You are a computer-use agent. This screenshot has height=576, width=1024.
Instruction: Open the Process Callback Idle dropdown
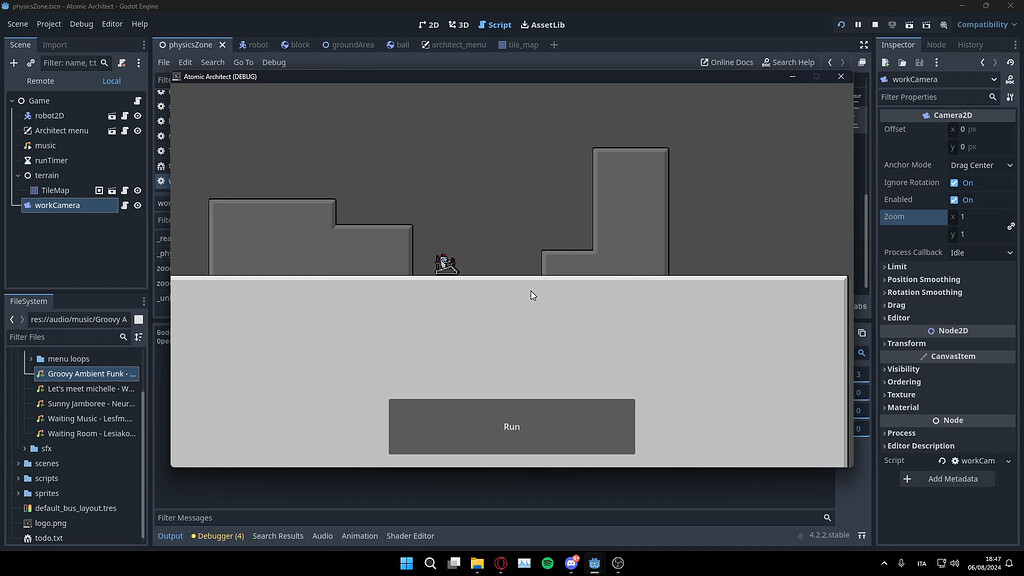pyautogui.click(x=980, y=252)
